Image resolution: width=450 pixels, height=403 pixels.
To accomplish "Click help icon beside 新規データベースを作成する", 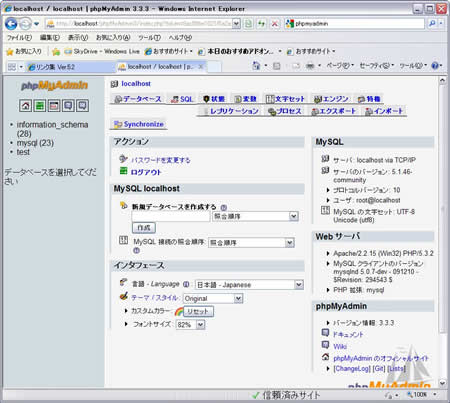I will pyautogui.click(x=224, y=207).
